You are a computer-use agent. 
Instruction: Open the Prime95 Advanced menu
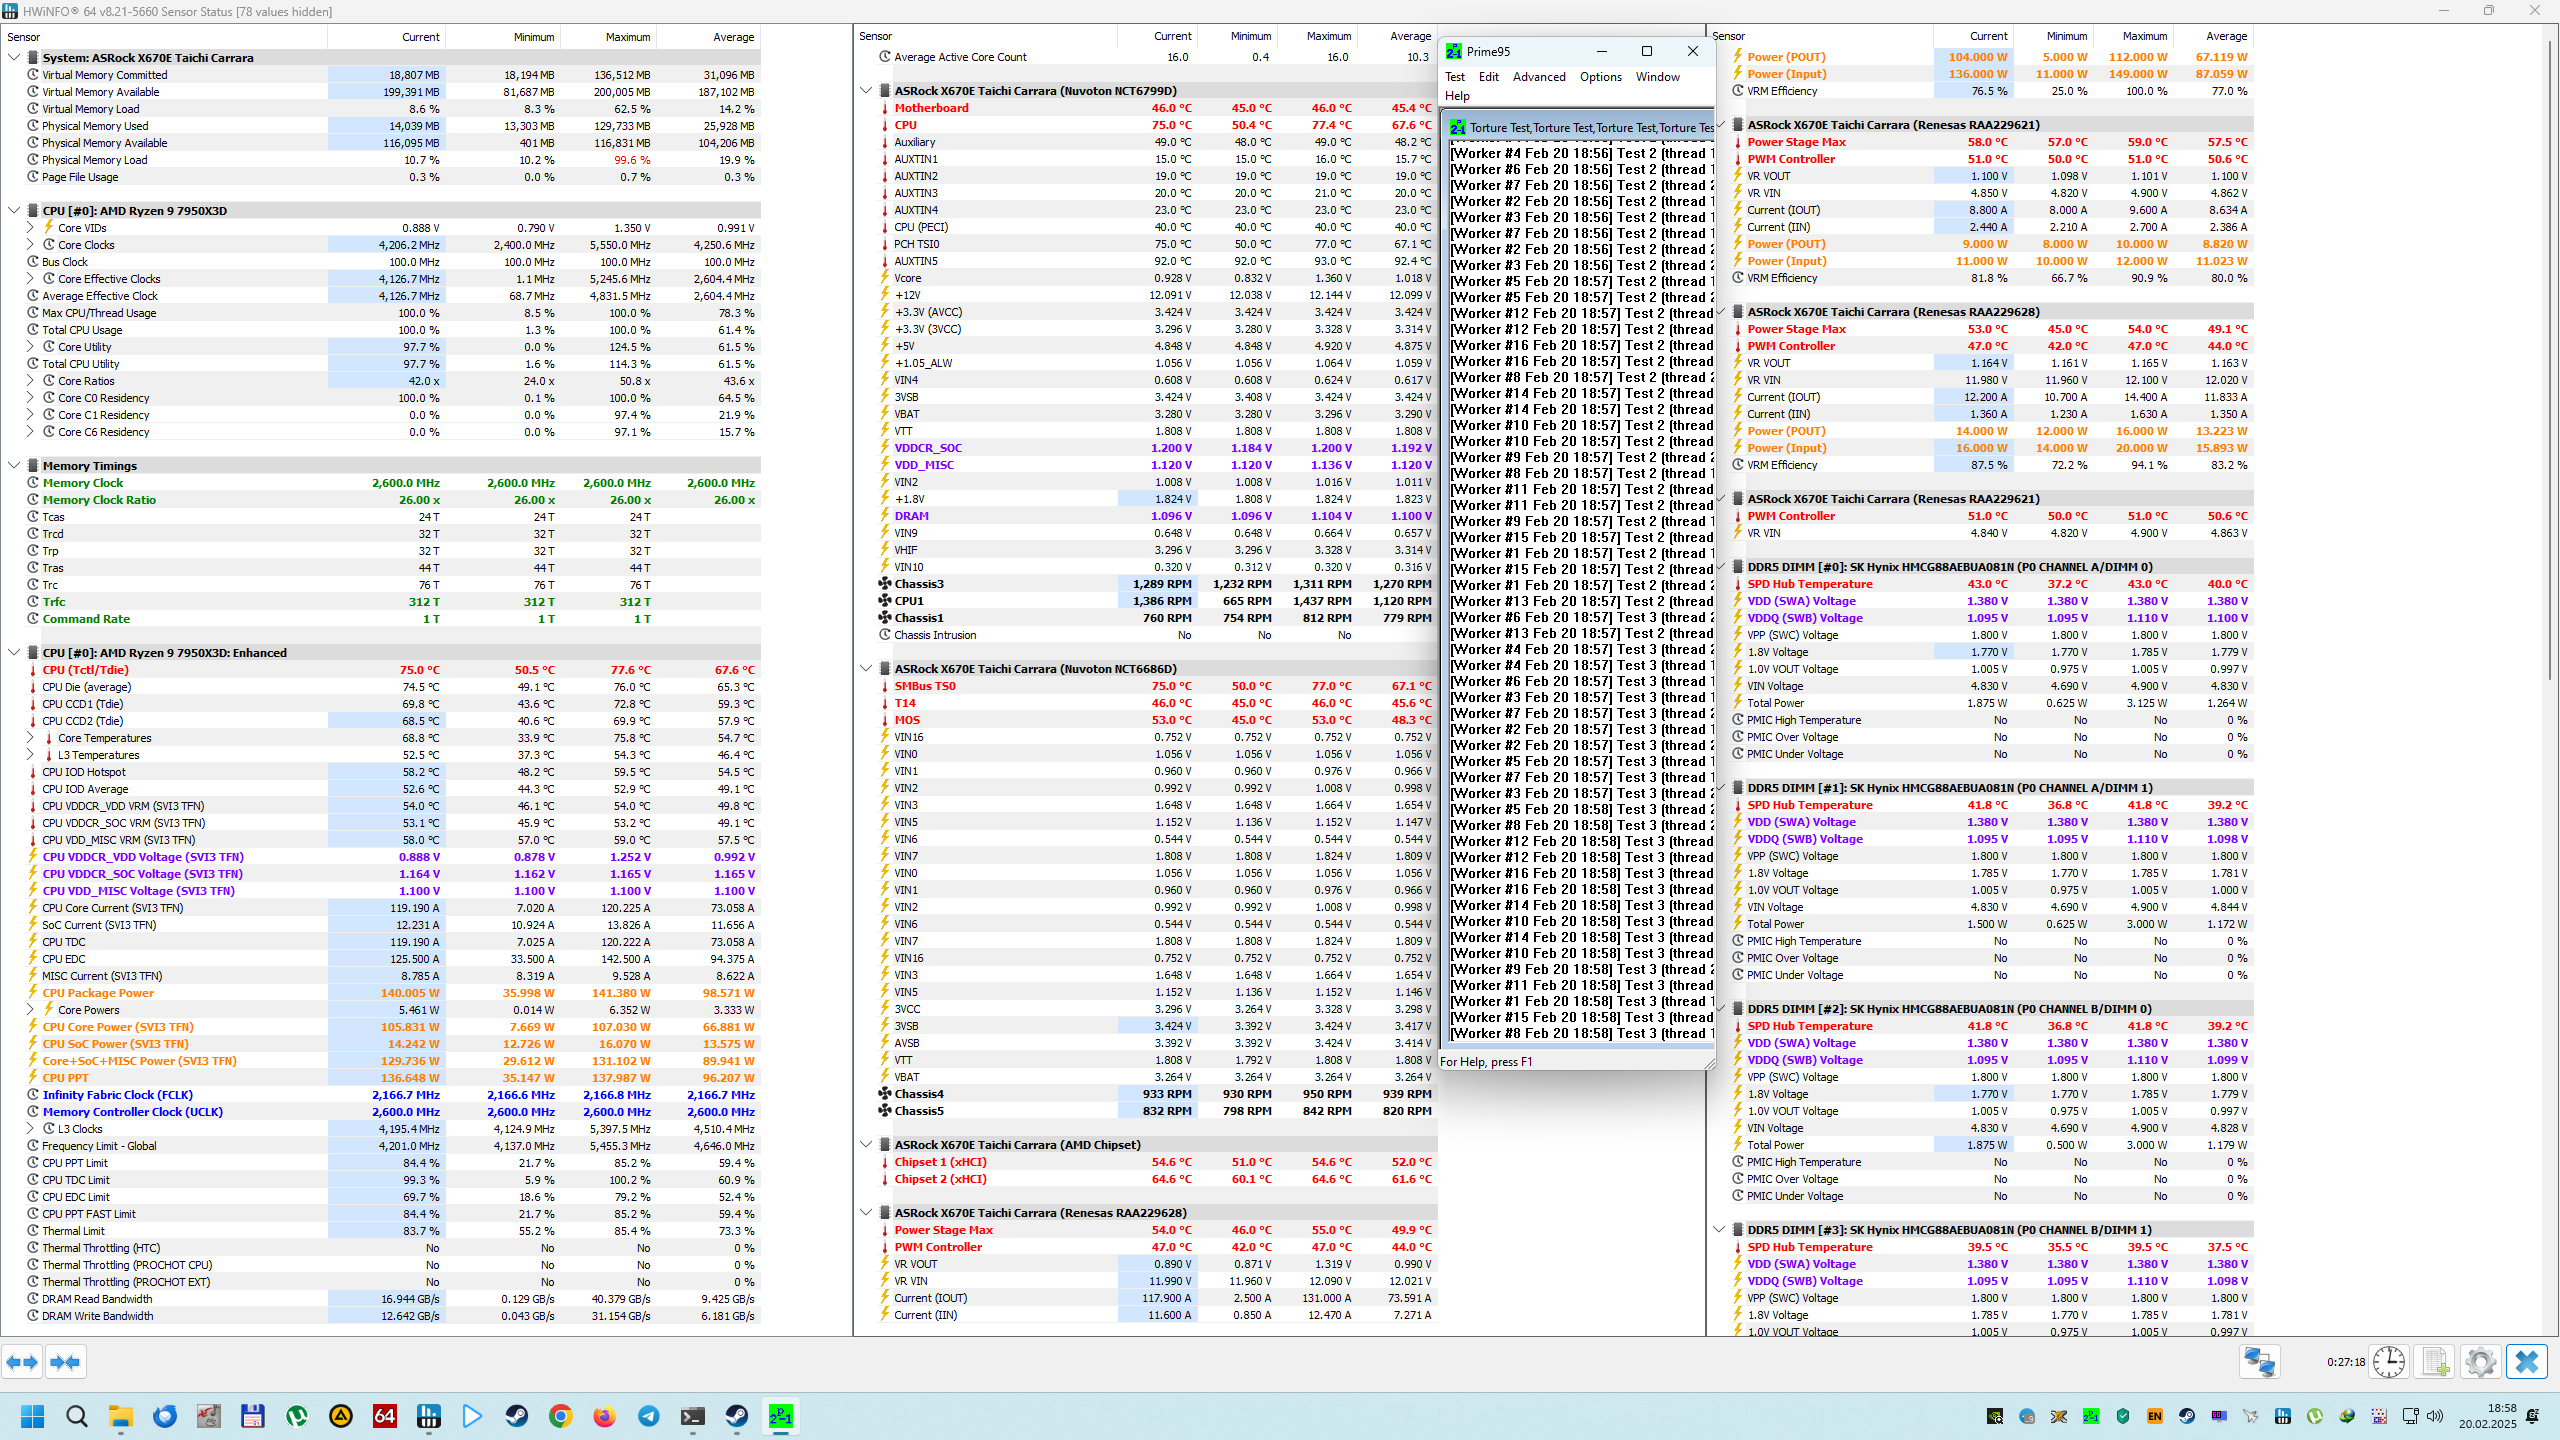tap(1538, 77)
